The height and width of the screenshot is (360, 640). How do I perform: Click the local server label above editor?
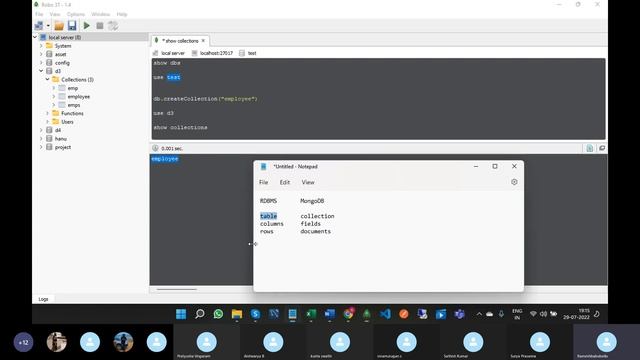(x=173, y=53)
